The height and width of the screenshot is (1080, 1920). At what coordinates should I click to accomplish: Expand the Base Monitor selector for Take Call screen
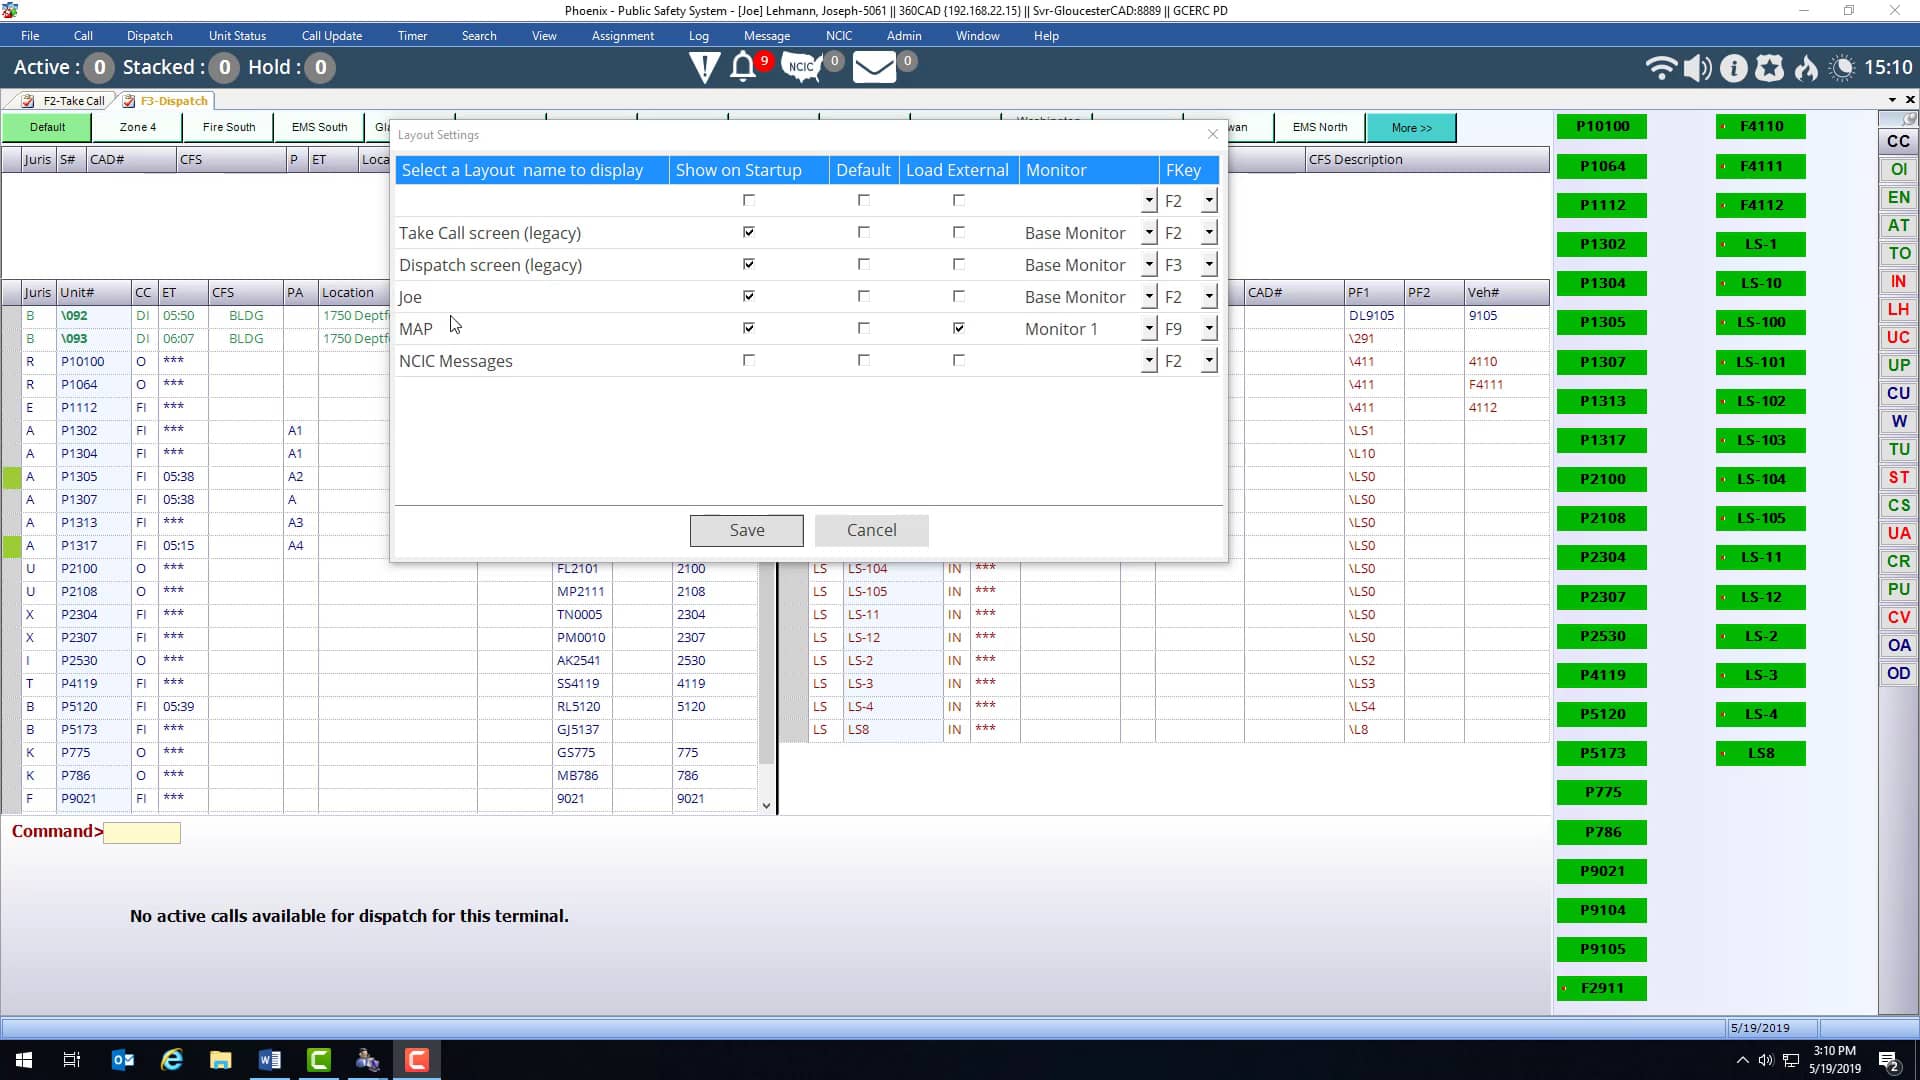tap(1147, 232)
